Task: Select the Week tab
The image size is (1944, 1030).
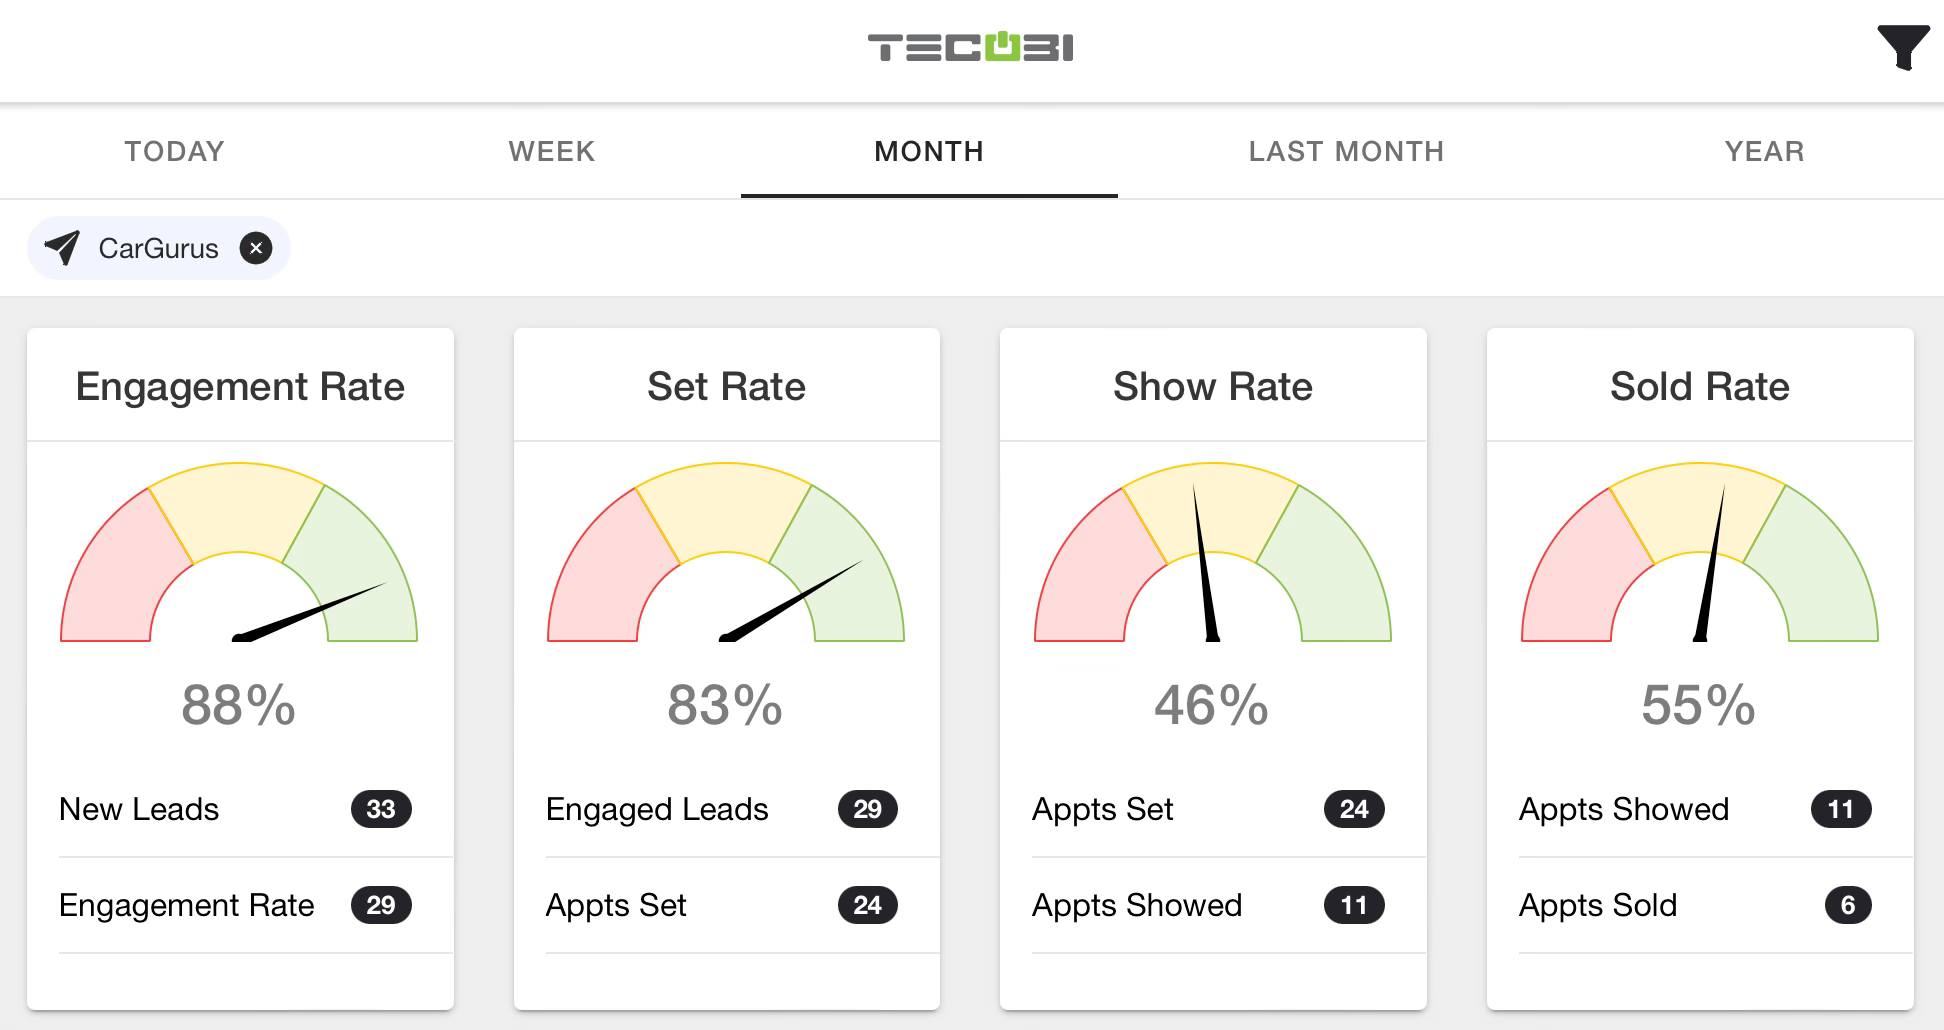Action: (x=551, y=151)
